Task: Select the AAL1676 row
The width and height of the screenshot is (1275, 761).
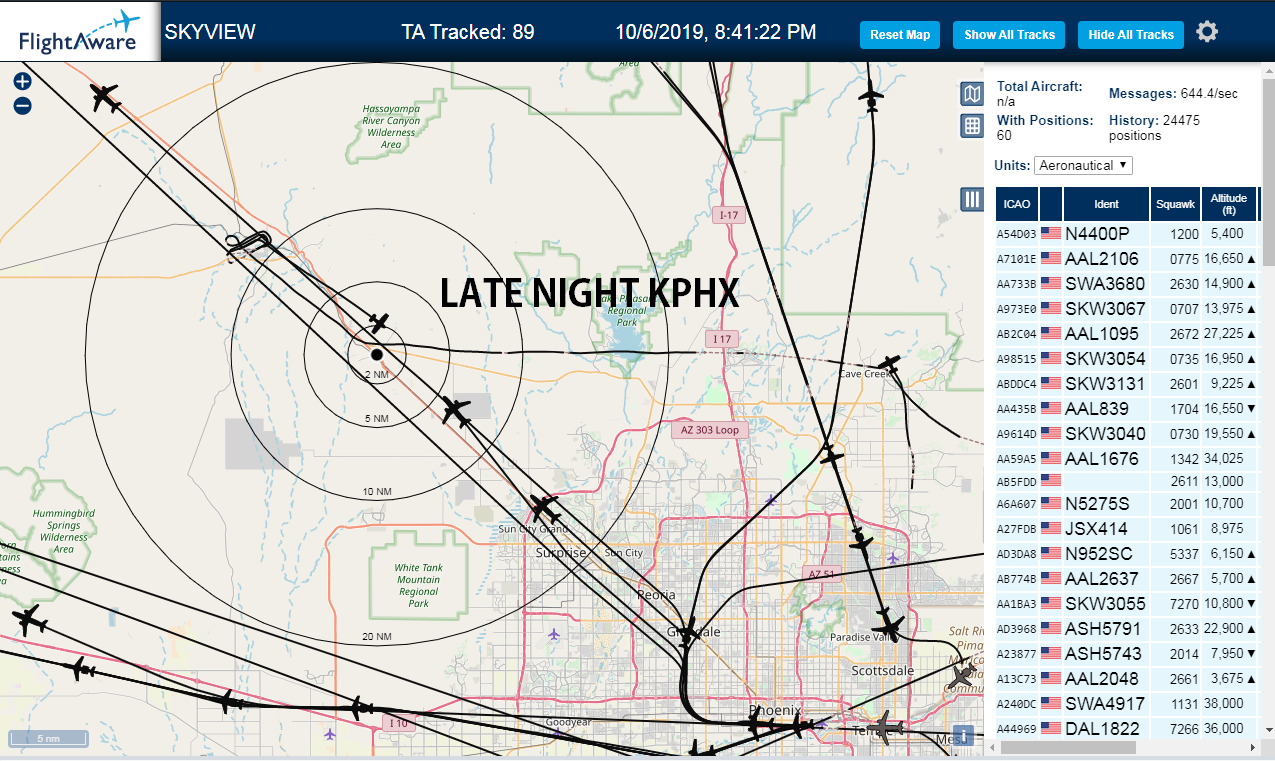Action: pyautogui.click(x=1127, y=459)
